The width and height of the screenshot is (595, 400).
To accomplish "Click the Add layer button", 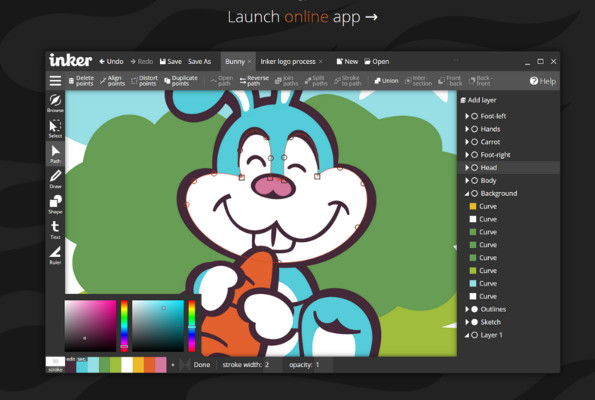I will point(478,100).
